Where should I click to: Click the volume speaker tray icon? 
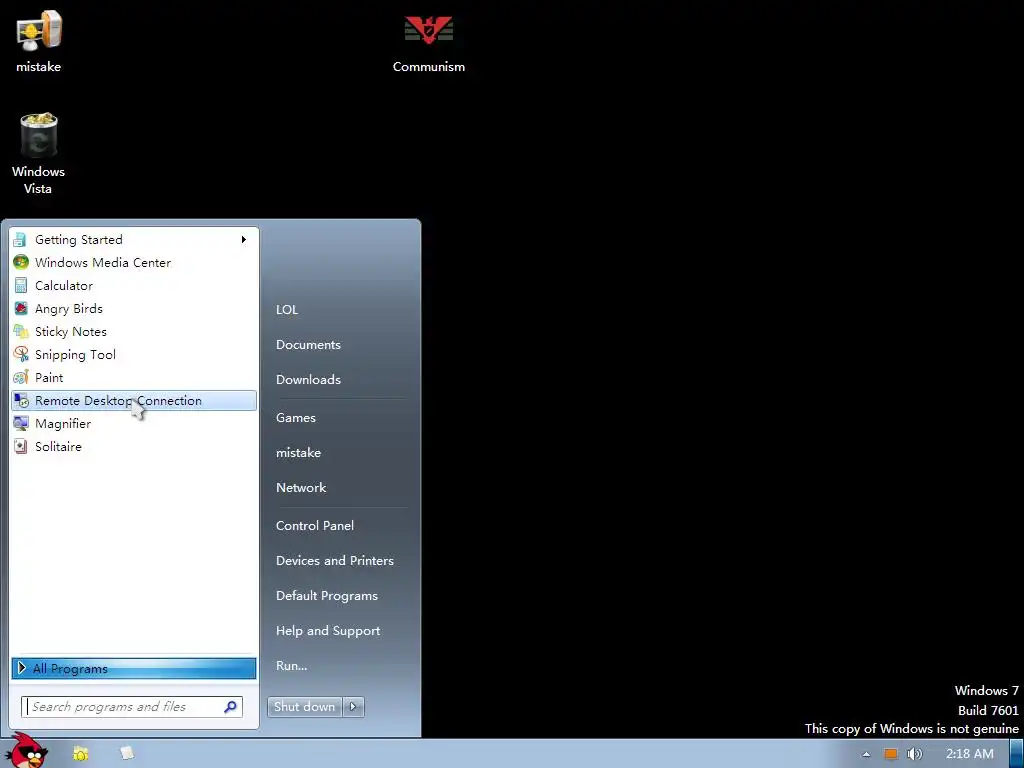click(914, 754)
